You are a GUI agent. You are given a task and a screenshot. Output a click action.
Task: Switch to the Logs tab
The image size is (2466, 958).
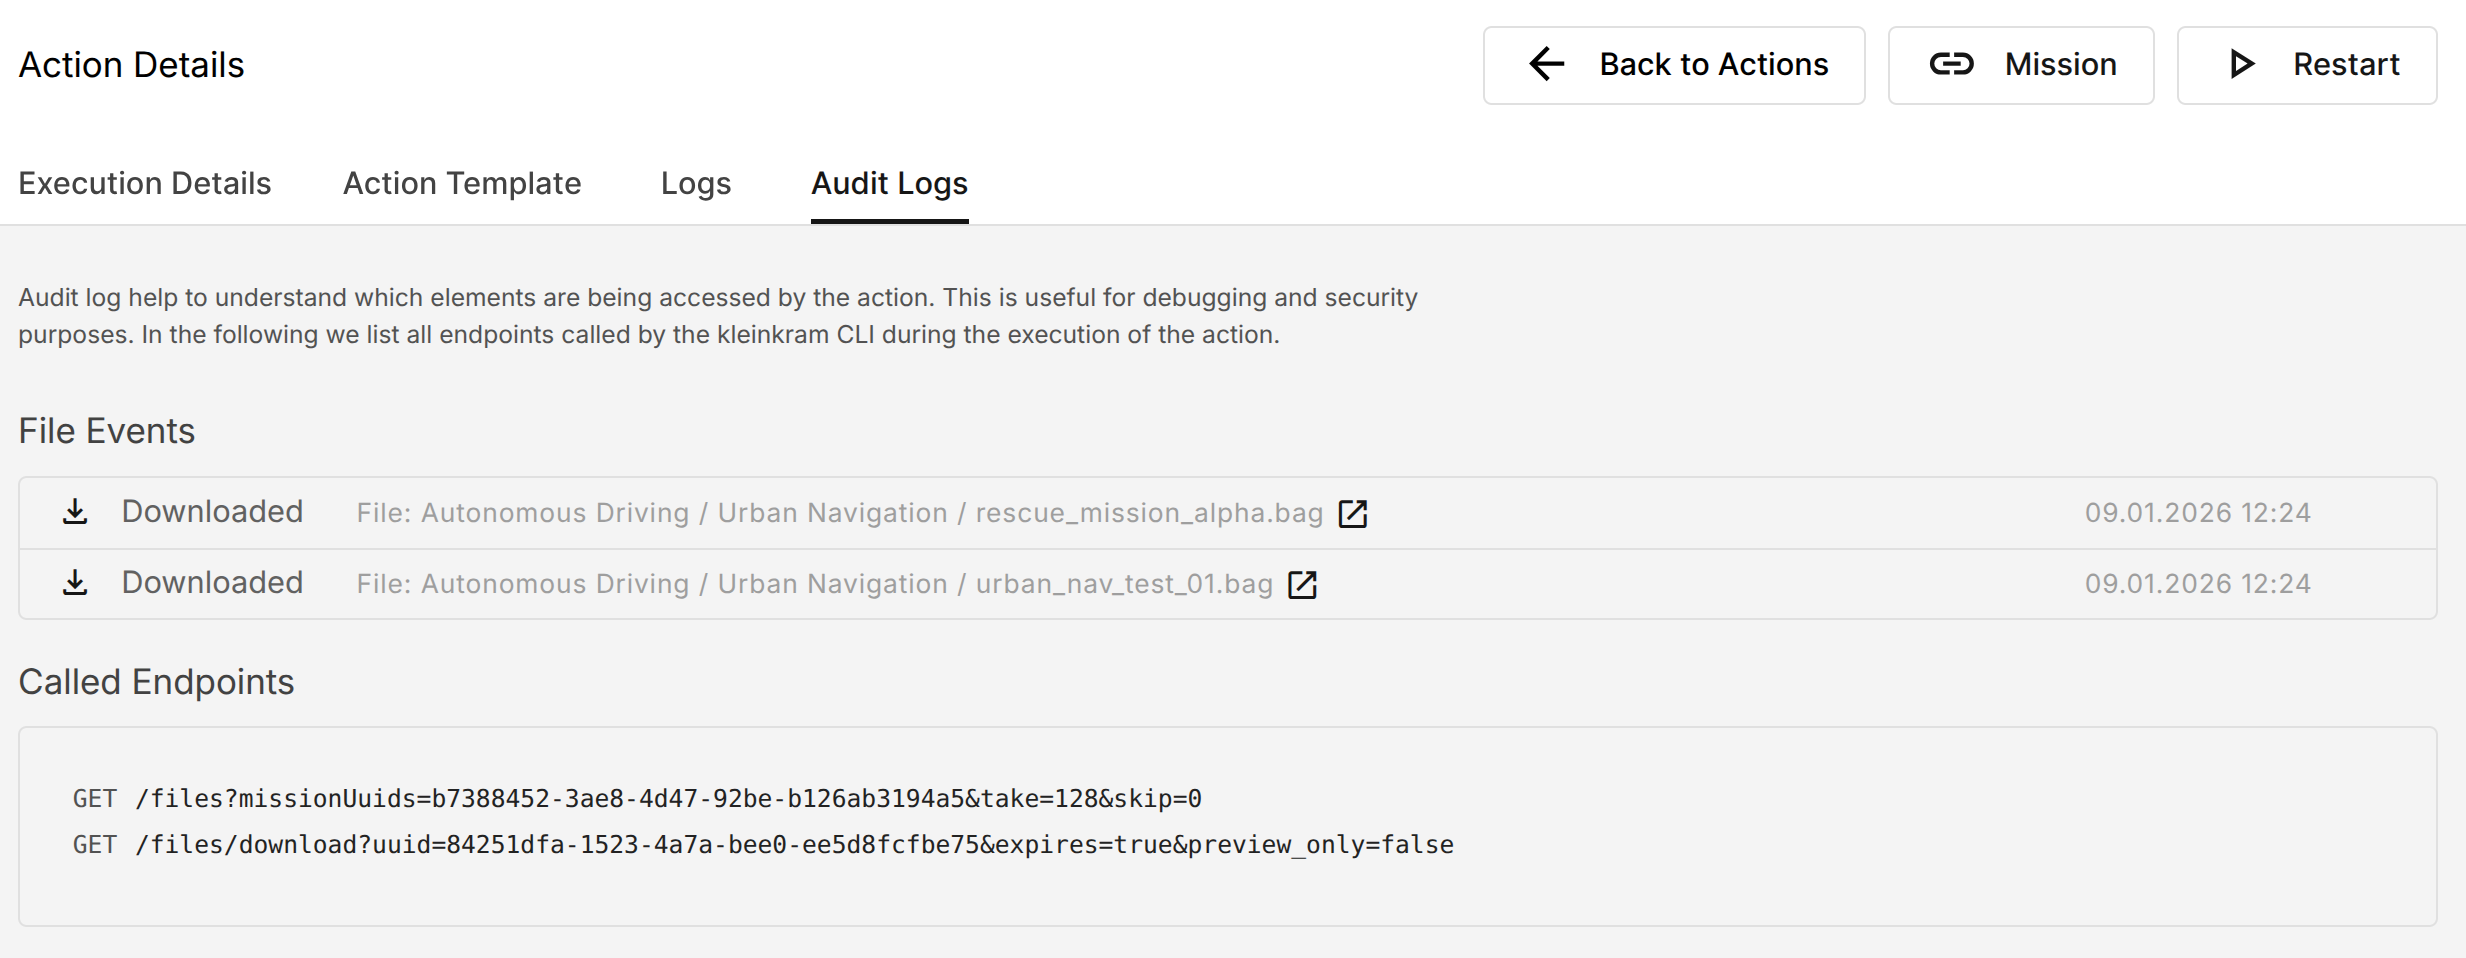pyautogui.click(x=694, y=183)
